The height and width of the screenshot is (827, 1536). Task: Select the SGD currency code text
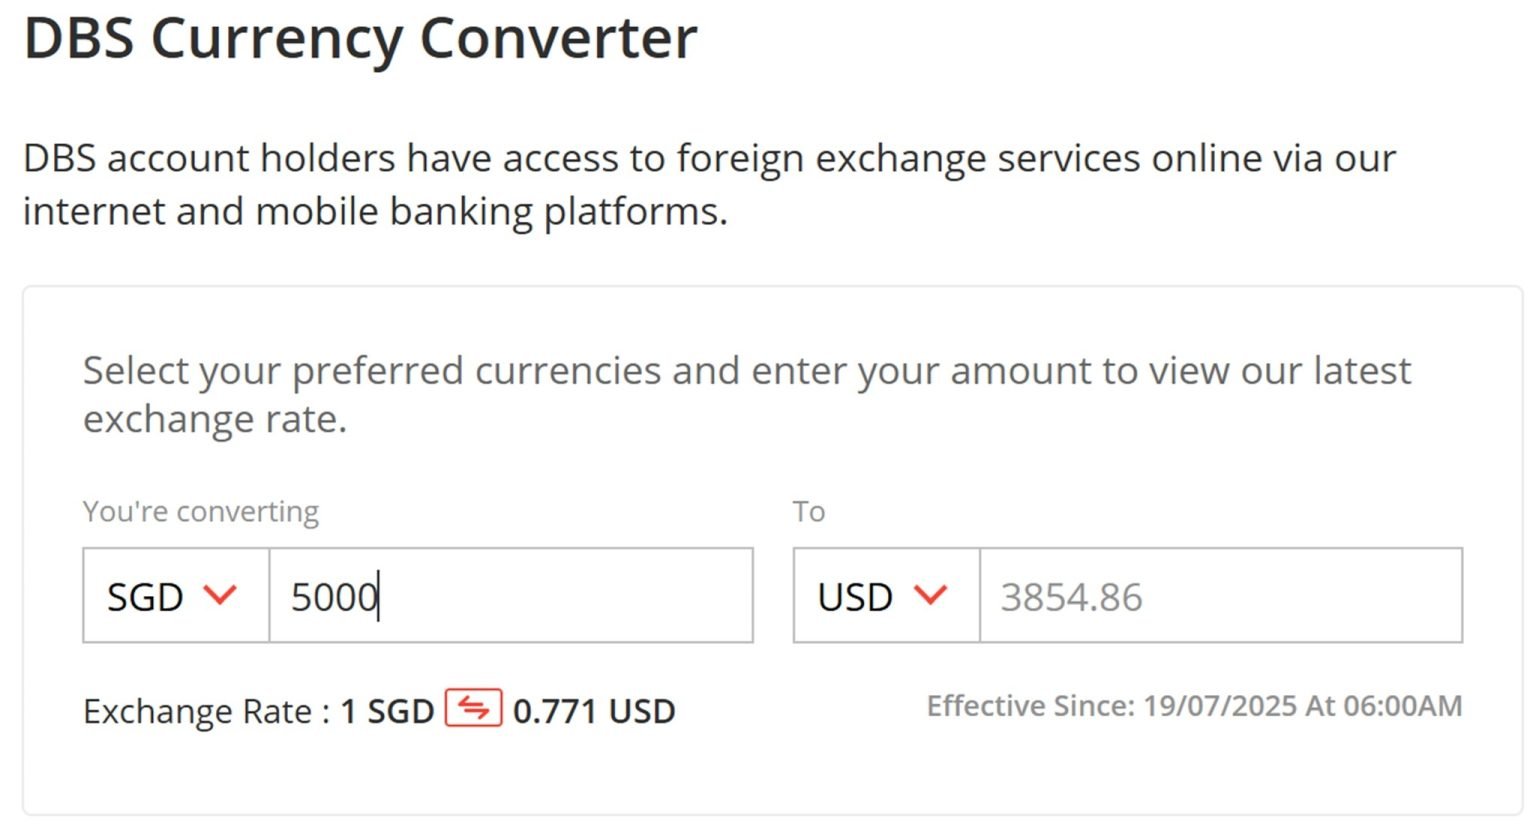[146, 596]
